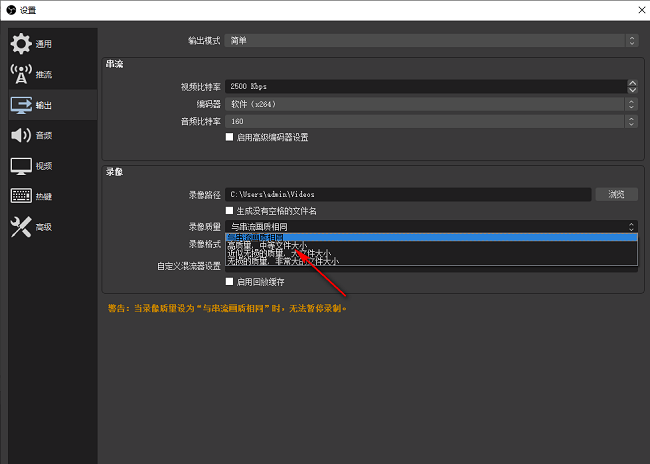Click the orange 警告 warning text
Viewport: 650px width, 464px height.
click(x=227, y=308)
